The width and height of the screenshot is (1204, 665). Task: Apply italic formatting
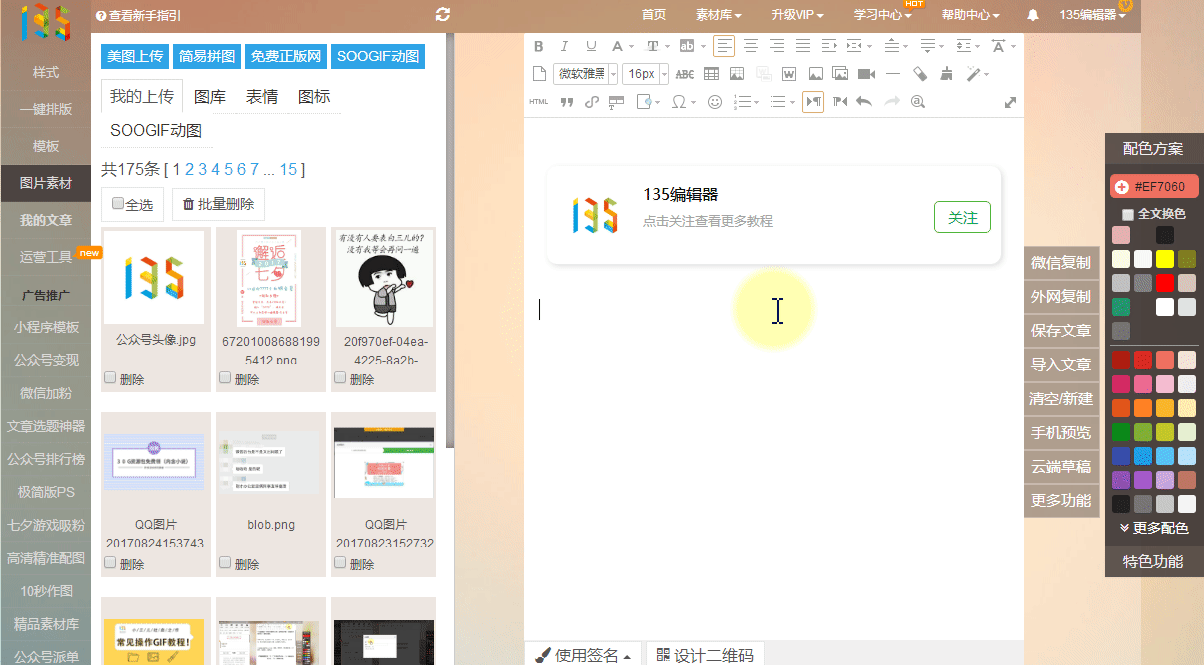564,46
